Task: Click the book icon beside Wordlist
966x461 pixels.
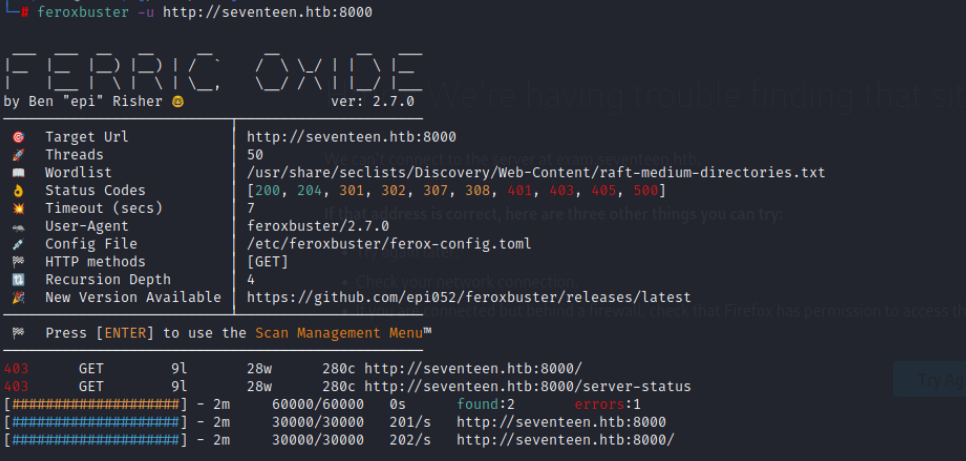Action: [18, 173]
